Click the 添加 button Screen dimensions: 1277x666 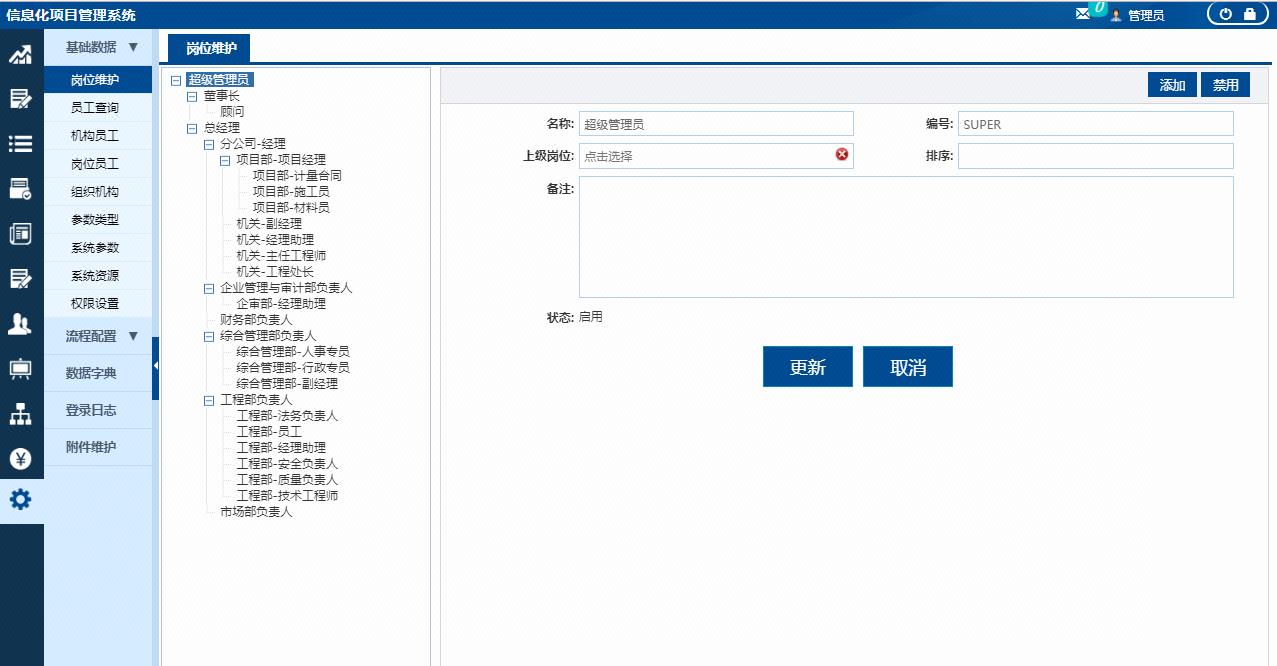(1171, 84)
